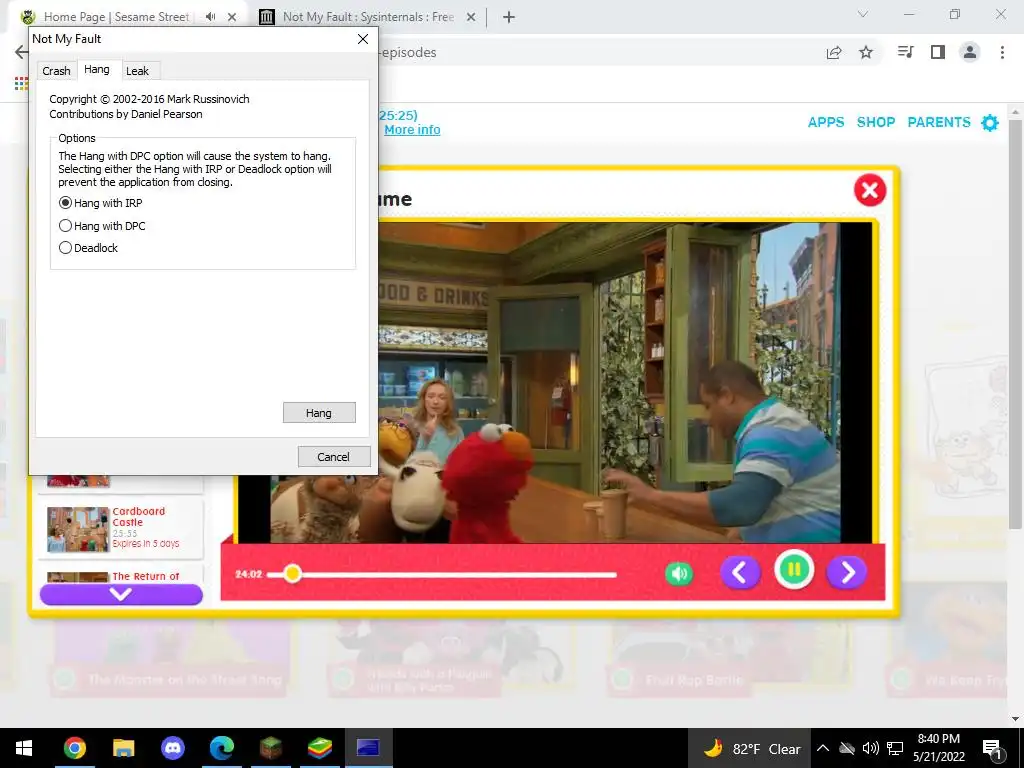Click the Cancel button in Not My Fault
The width and height of the screenshot is (1024, 768).
tap(334, 456)
